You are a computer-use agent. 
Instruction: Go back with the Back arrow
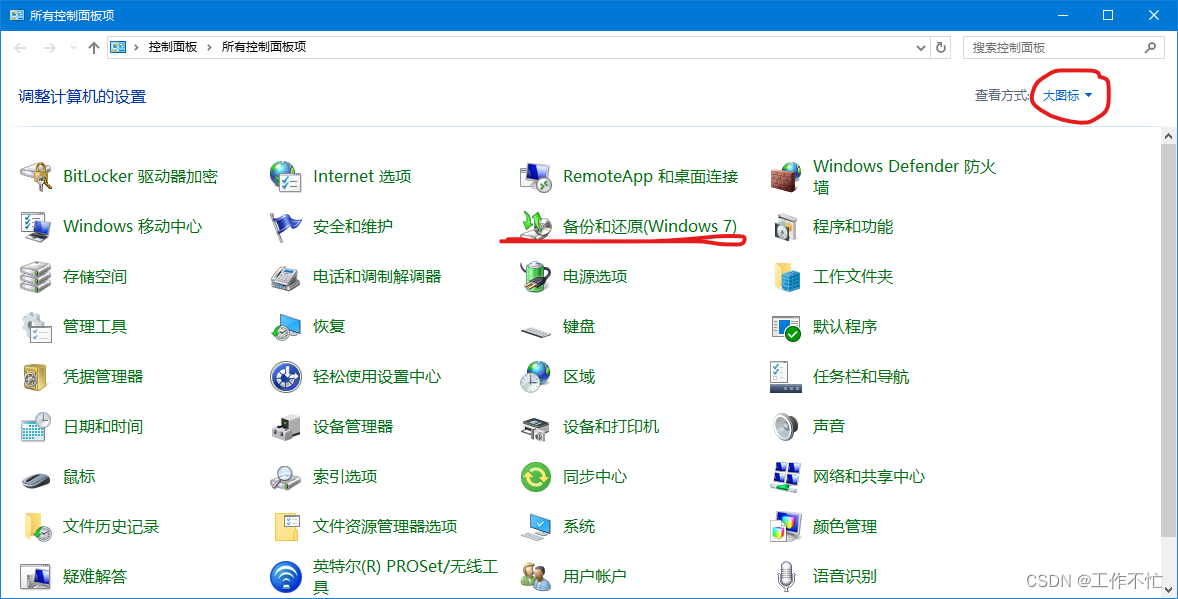20,47
